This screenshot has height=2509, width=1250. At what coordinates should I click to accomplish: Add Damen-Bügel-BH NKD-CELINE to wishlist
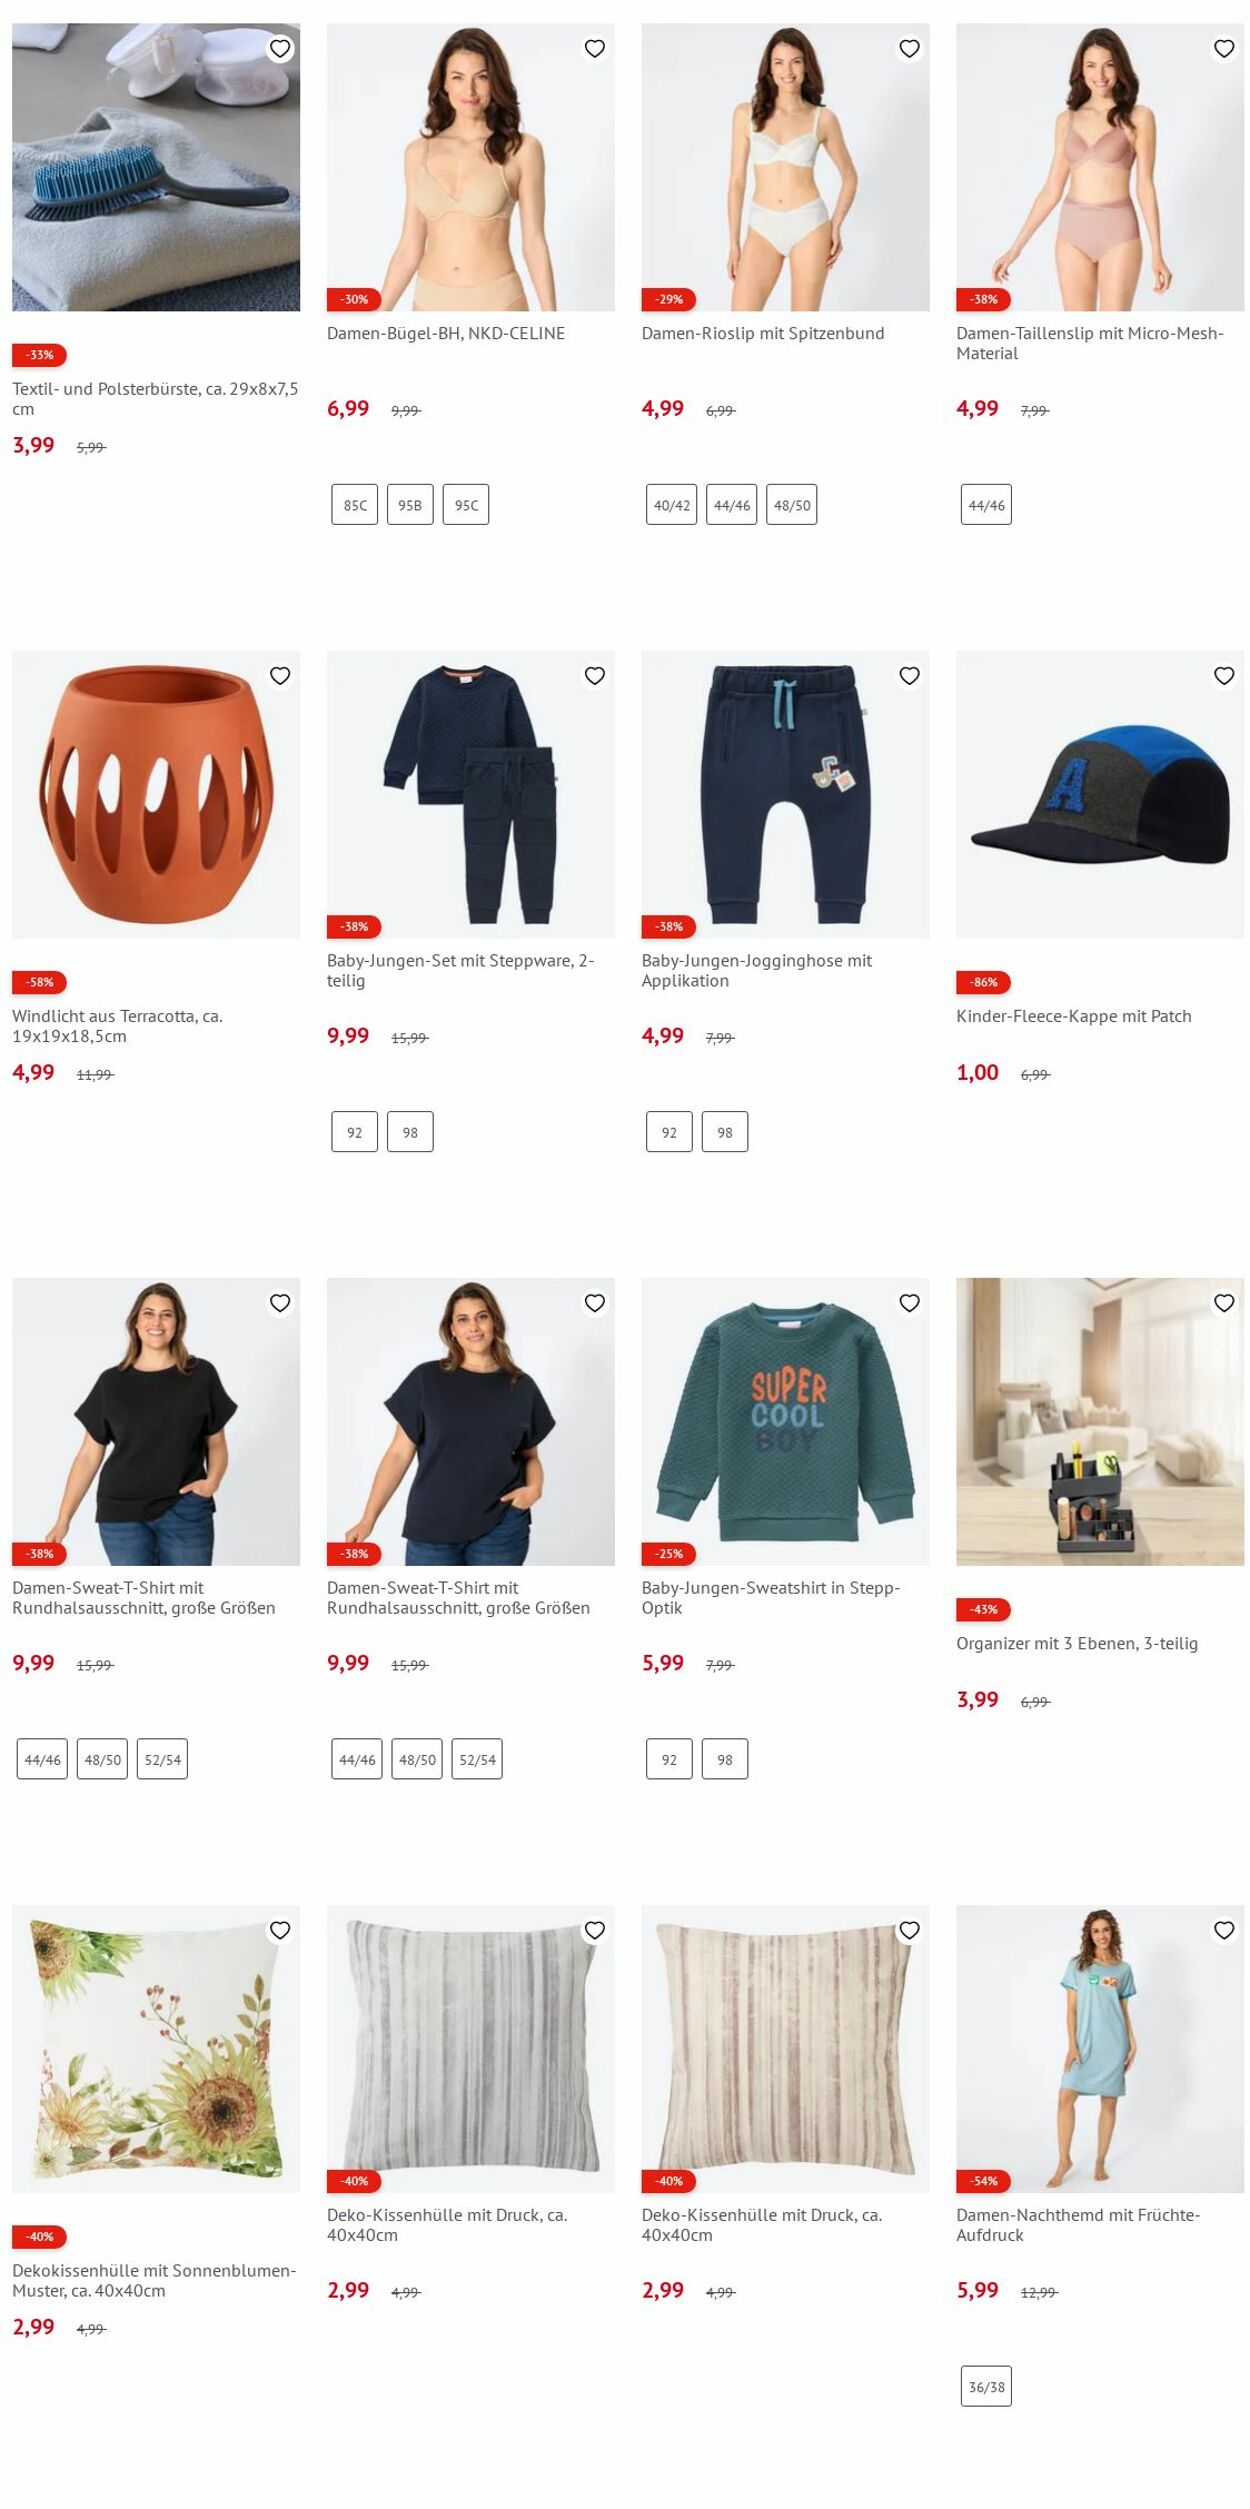595,48
